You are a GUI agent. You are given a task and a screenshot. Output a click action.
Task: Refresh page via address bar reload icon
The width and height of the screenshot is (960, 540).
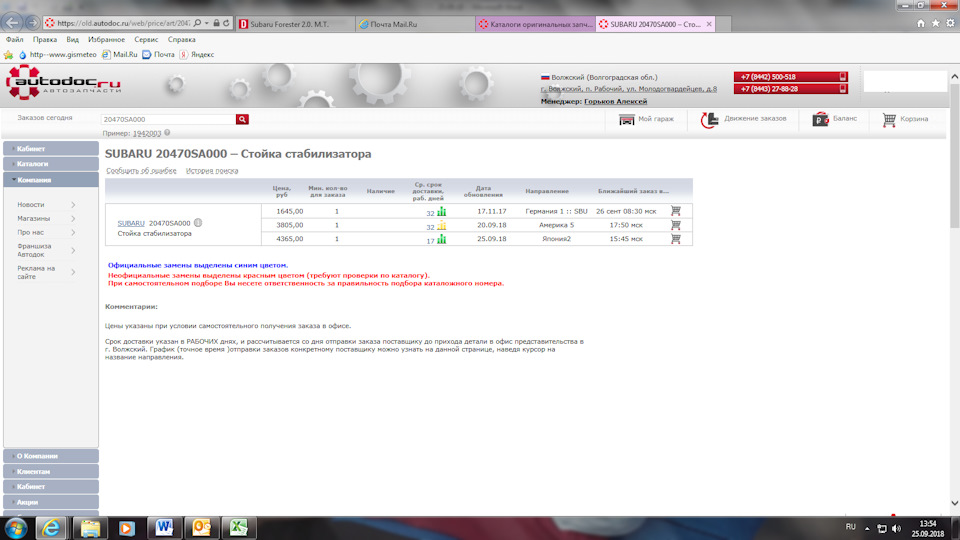pos(226,23)
